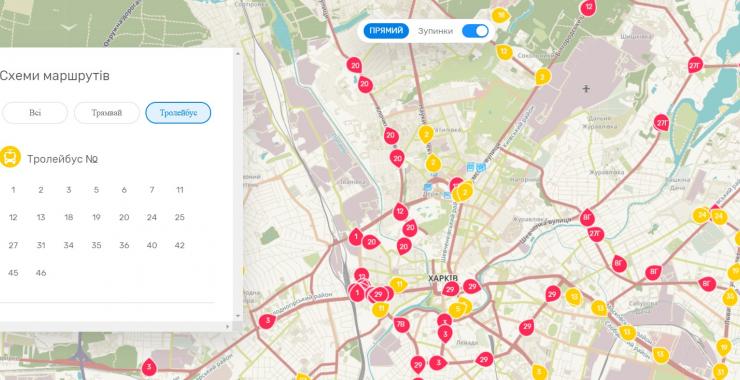The image size is (740, 380).
Task: Select route number 27
Action: coord(13,245)
